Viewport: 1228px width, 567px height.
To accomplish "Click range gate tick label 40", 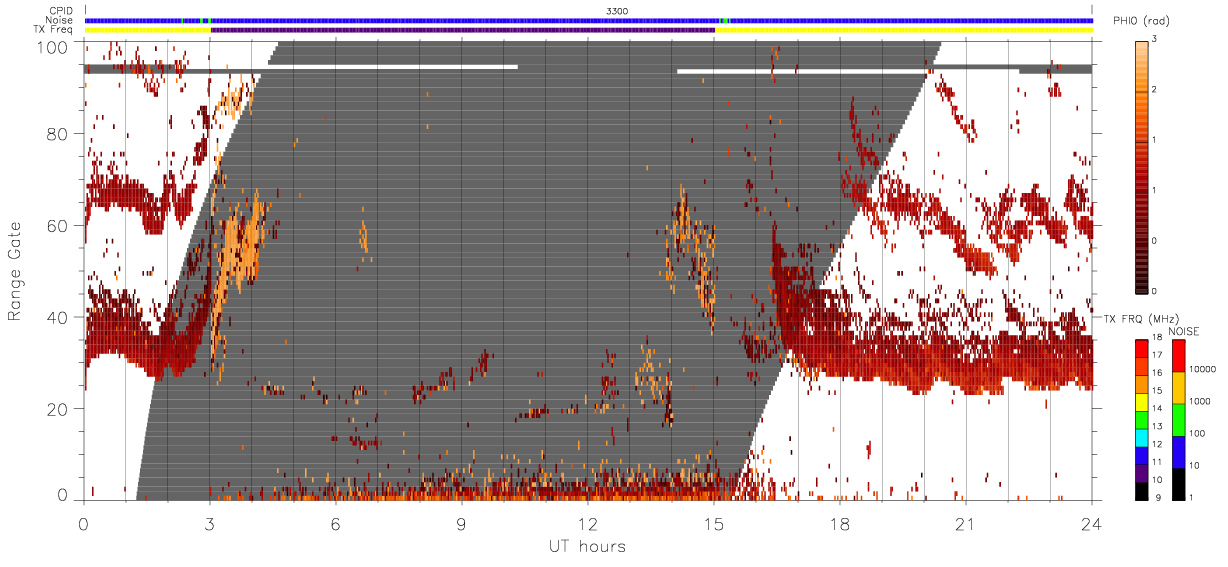I will tap(57, 317).
